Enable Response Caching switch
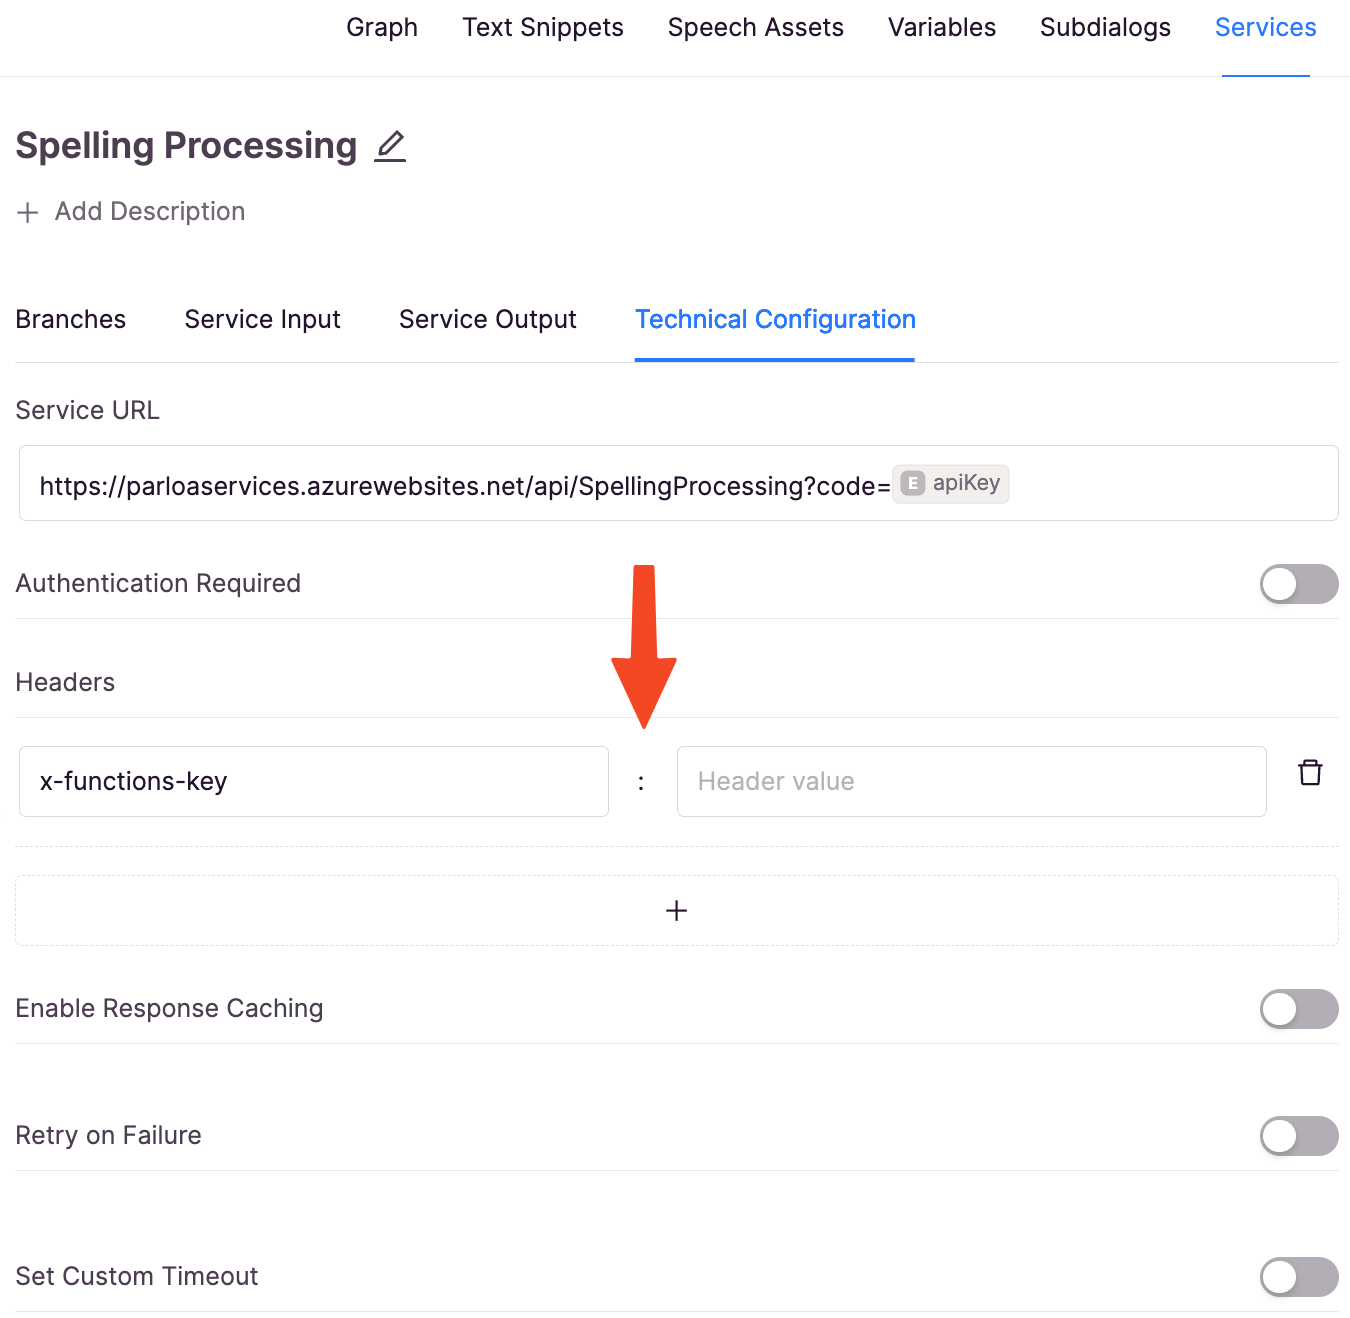 [1299, 1009]
